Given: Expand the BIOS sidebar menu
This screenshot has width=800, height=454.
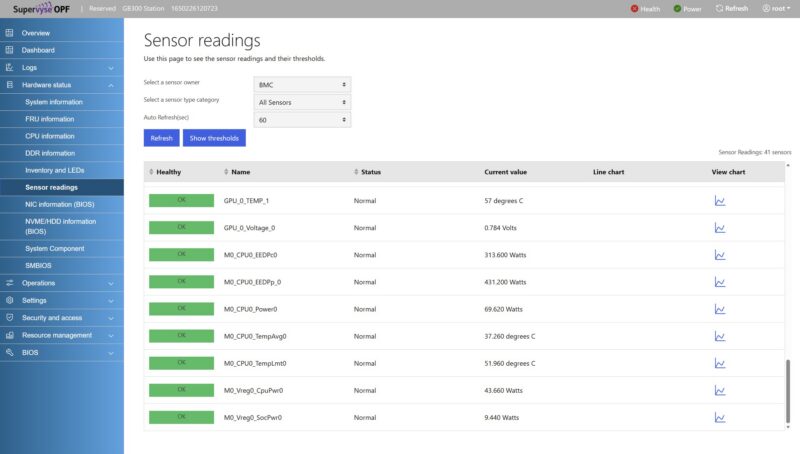Looking at the screenshot, I should (62, 352).
